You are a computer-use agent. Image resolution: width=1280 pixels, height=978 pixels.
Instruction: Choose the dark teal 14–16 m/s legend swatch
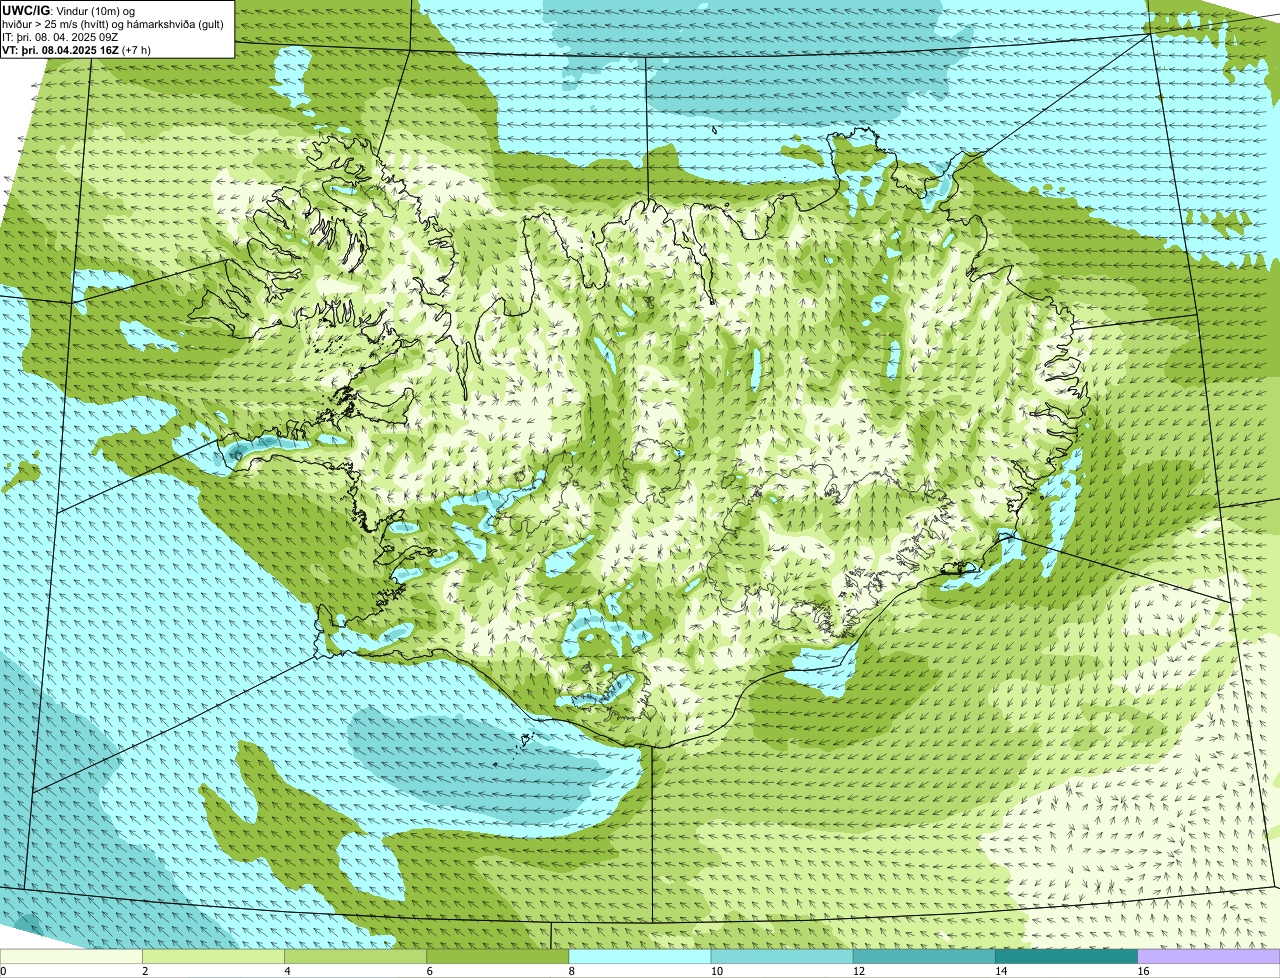[x=1066, y=957]
